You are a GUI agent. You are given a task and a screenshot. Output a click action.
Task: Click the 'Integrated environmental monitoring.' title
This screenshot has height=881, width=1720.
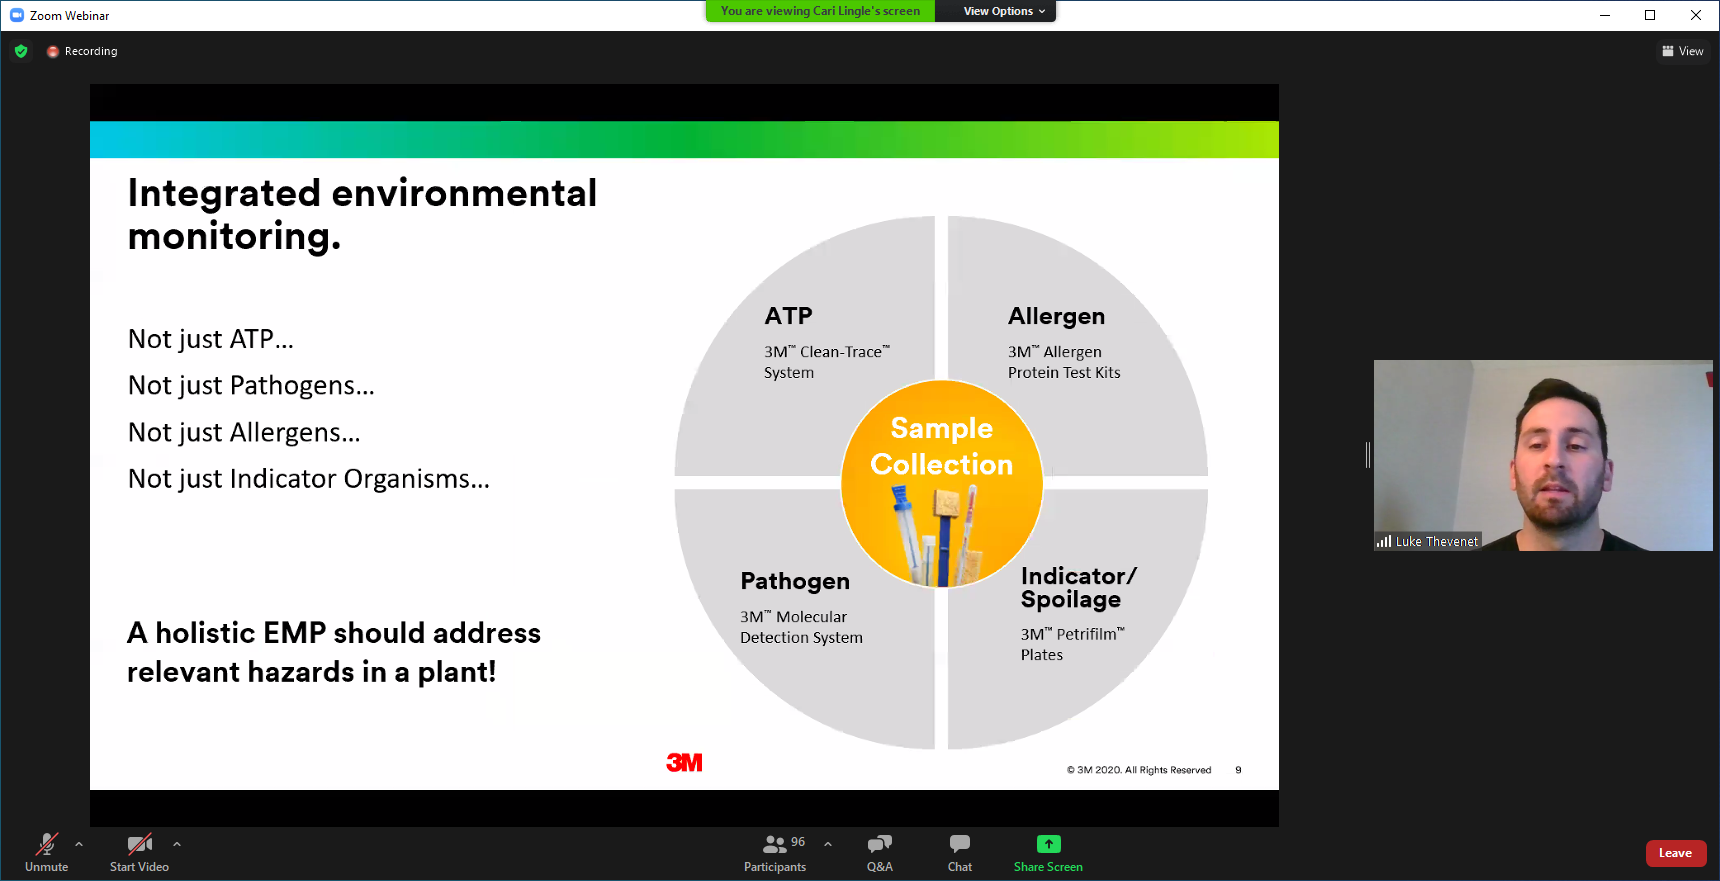click(362, 214)
